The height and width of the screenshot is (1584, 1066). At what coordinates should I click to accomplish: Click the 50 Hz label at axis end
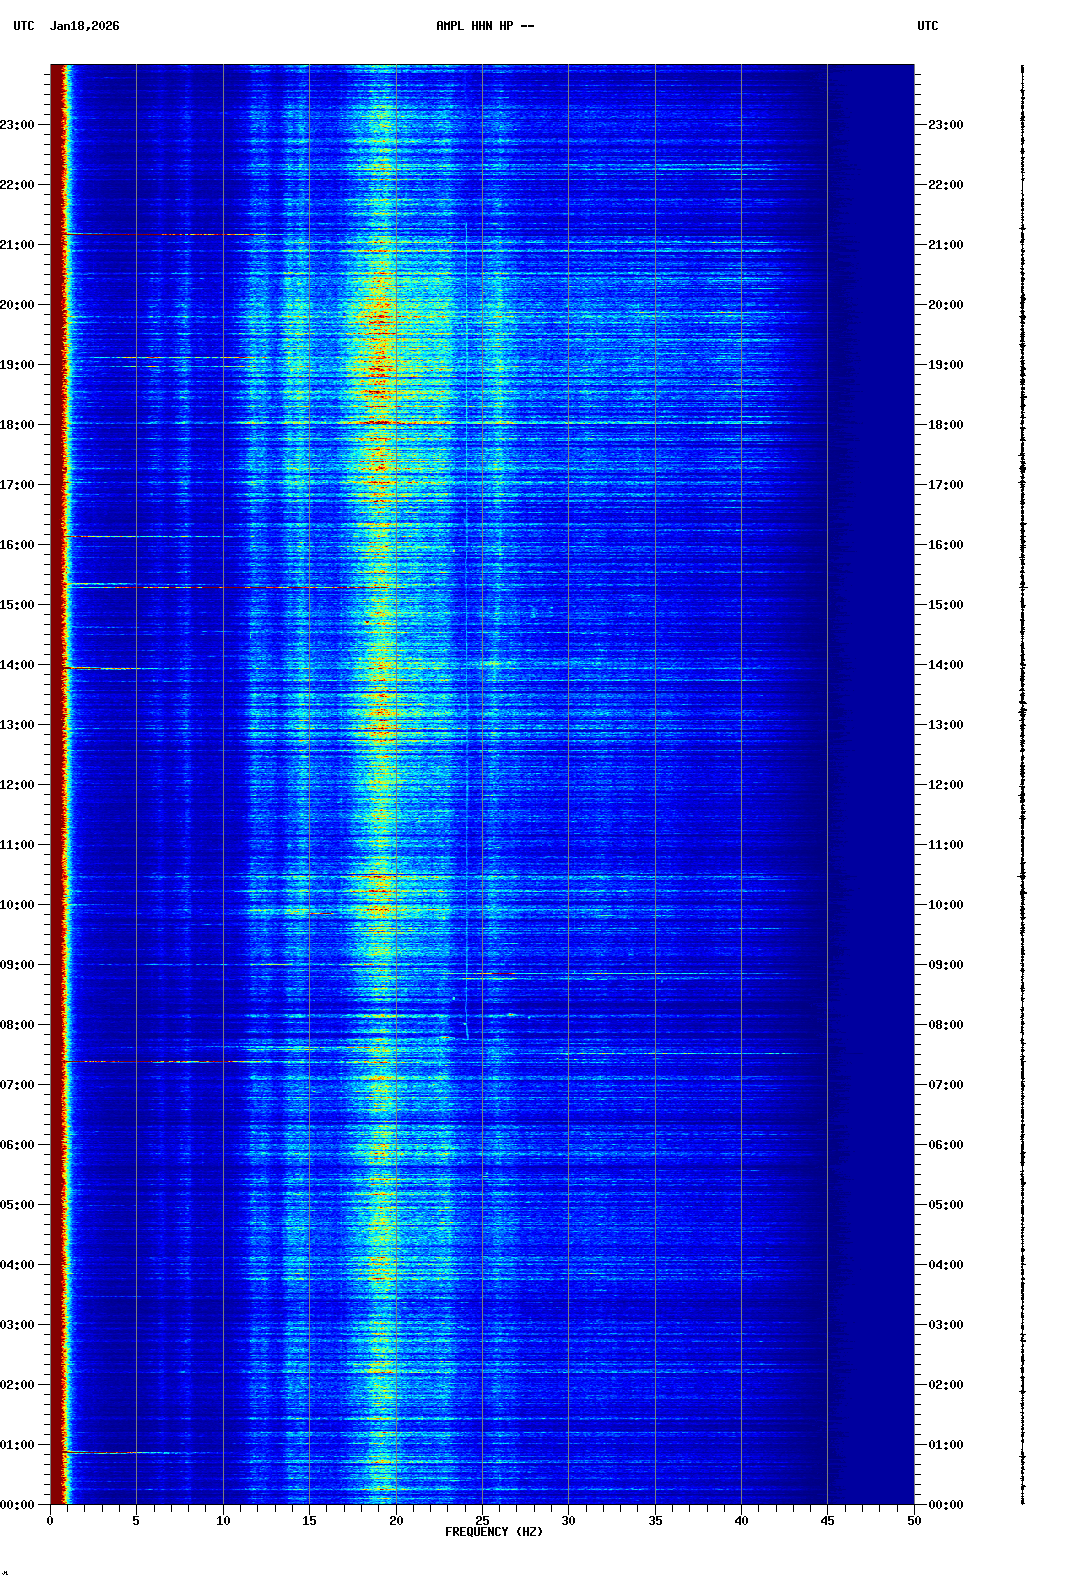[x=914, y=1521]
